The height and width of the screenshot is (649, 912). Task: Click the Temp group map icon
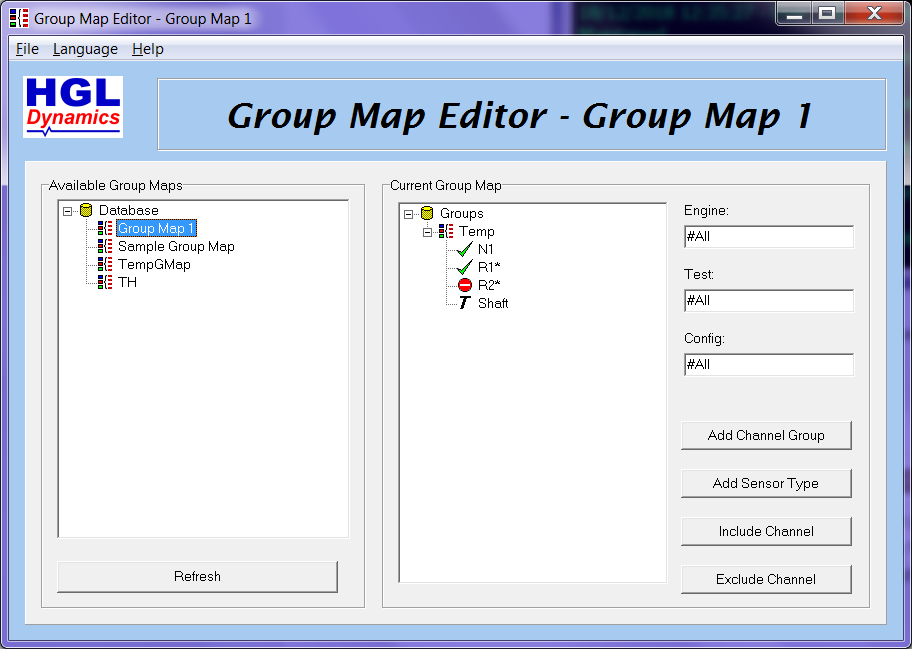tap(446, 231)
